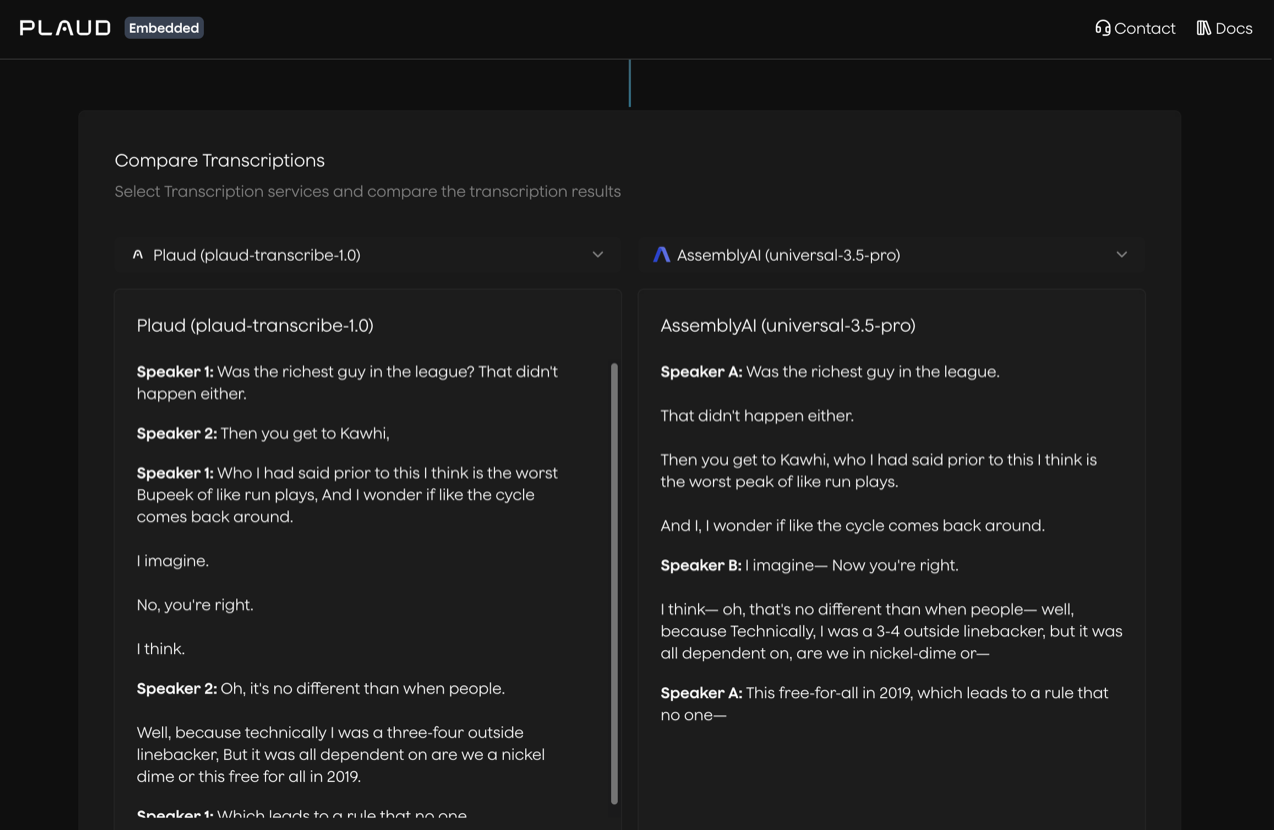Viewport: 1274px width, 830px height.
Task: Click 'Well, because technically I was a three-four' paragraph
Action: coord(341,755)
